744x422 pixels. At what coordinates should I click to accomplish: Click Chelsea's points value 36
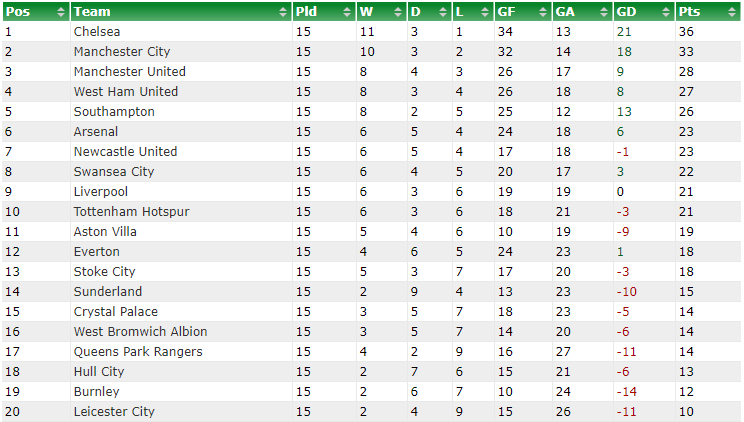tap(686, 32)
